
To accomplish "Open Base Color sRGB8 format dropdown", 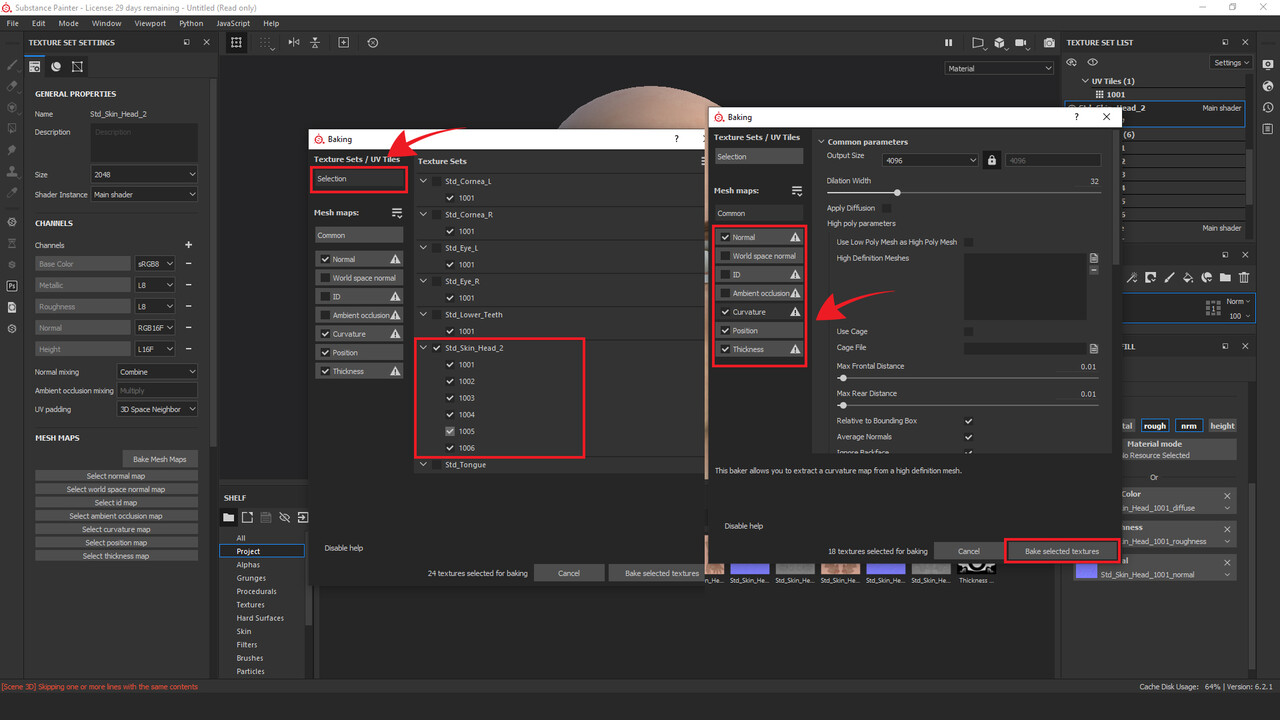I will click(155, 264).
